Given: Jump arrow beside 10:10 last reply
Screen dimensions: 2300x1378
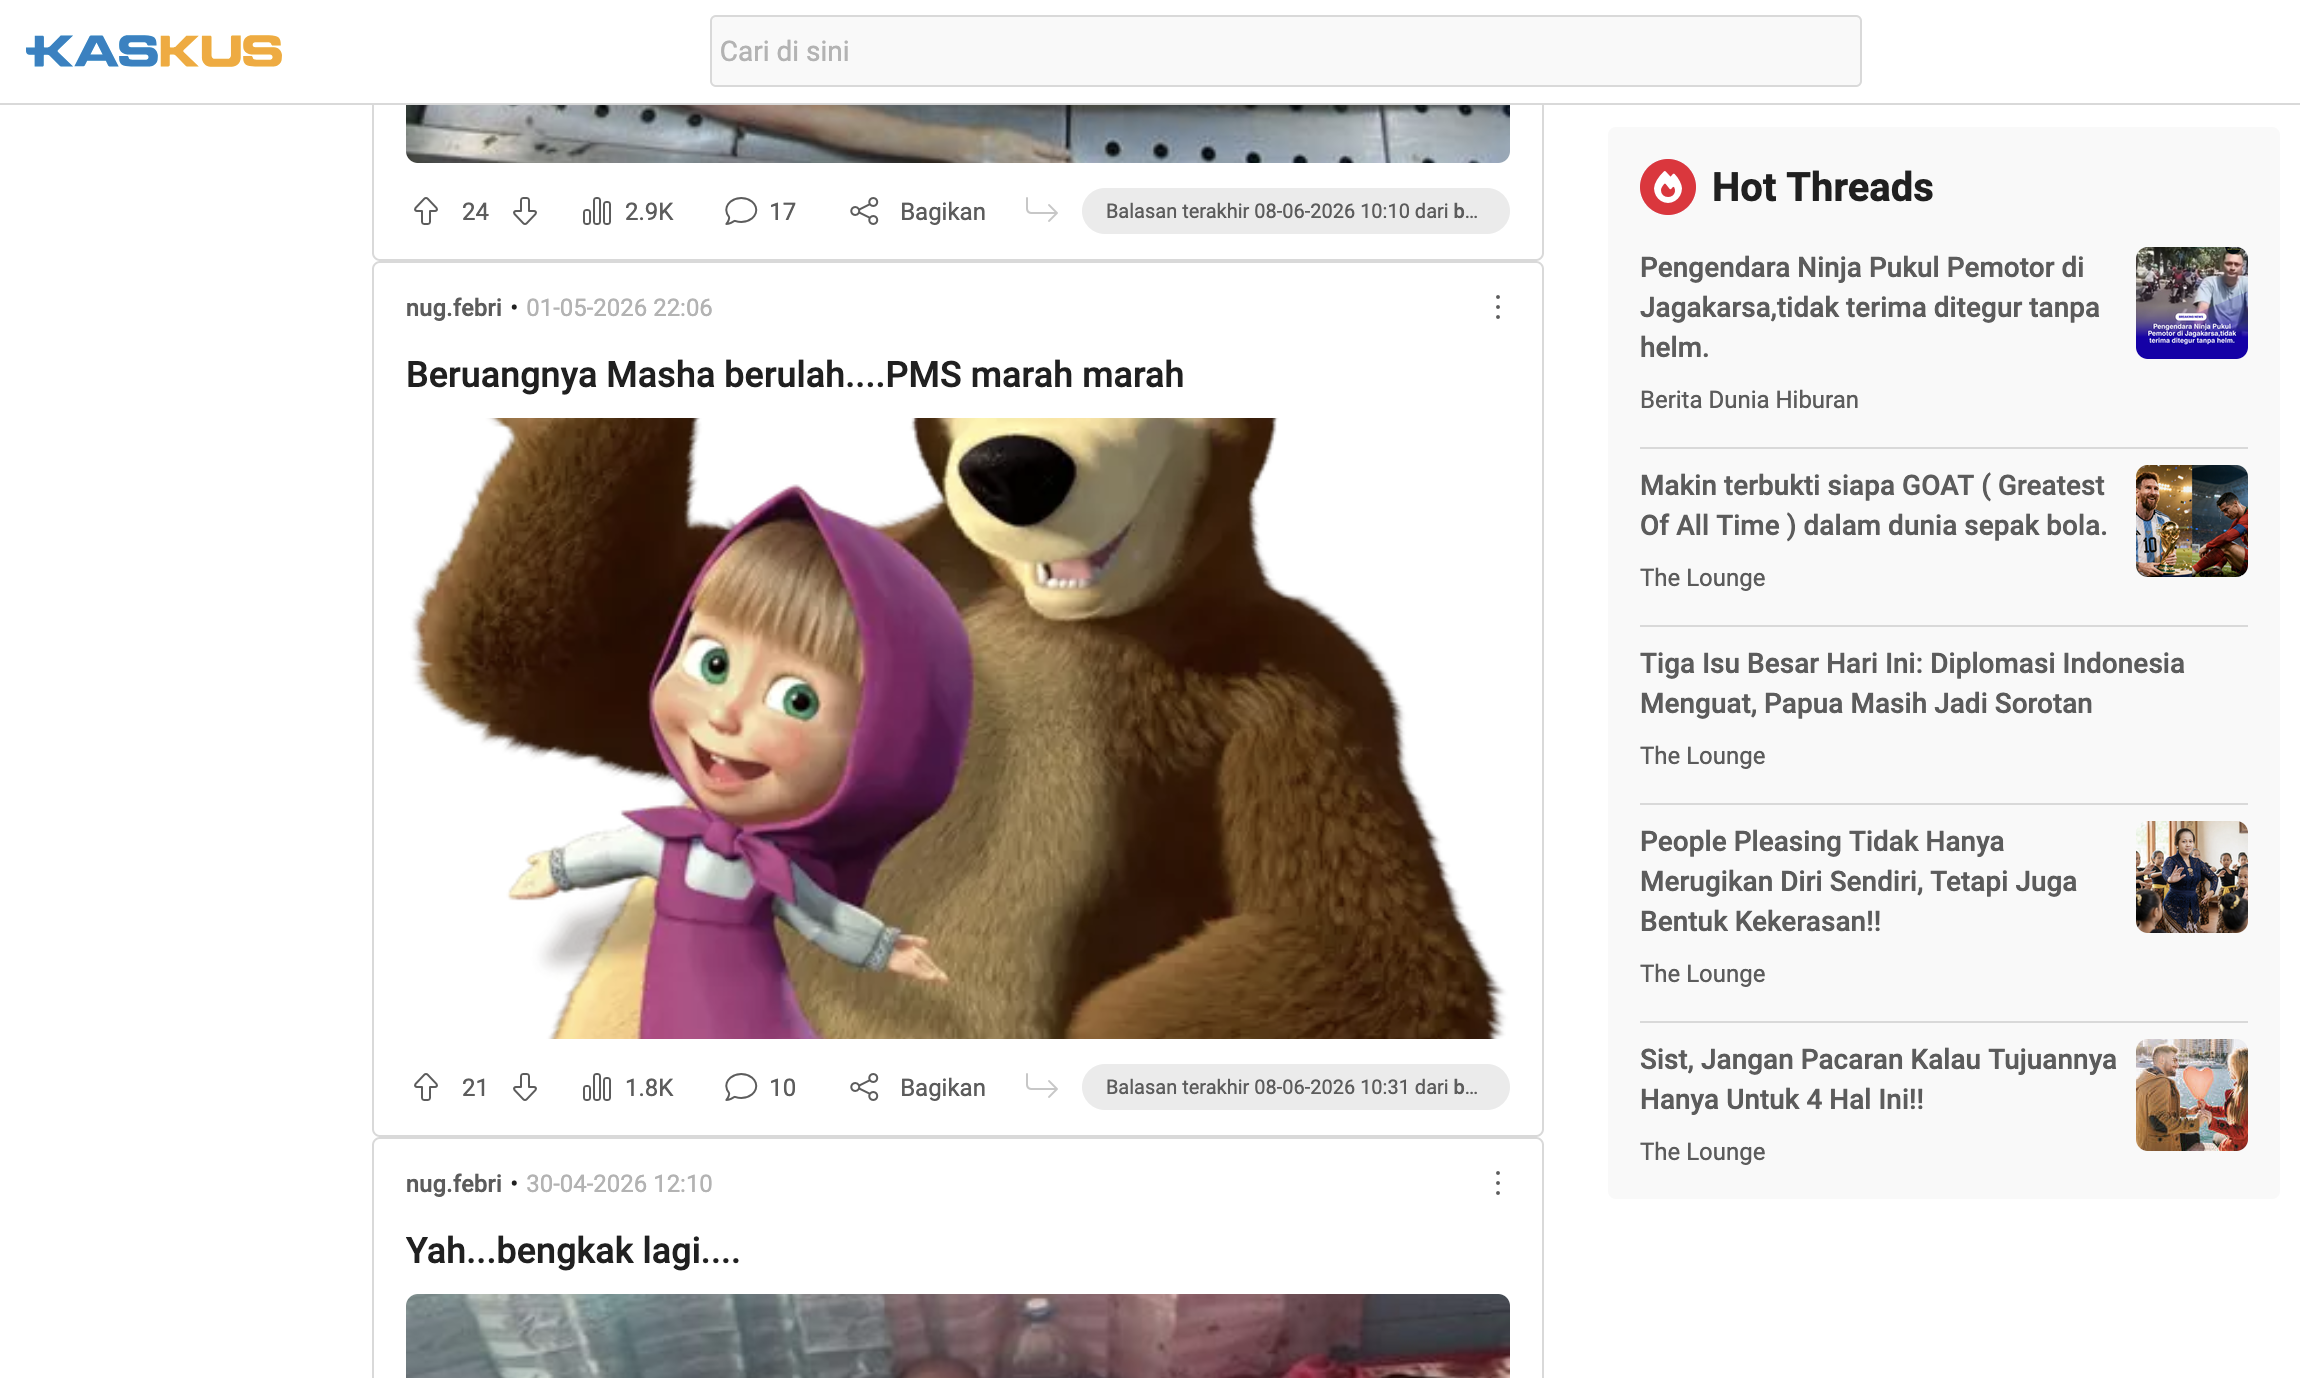Looking at the screenshot, I should pos(1042,211).
